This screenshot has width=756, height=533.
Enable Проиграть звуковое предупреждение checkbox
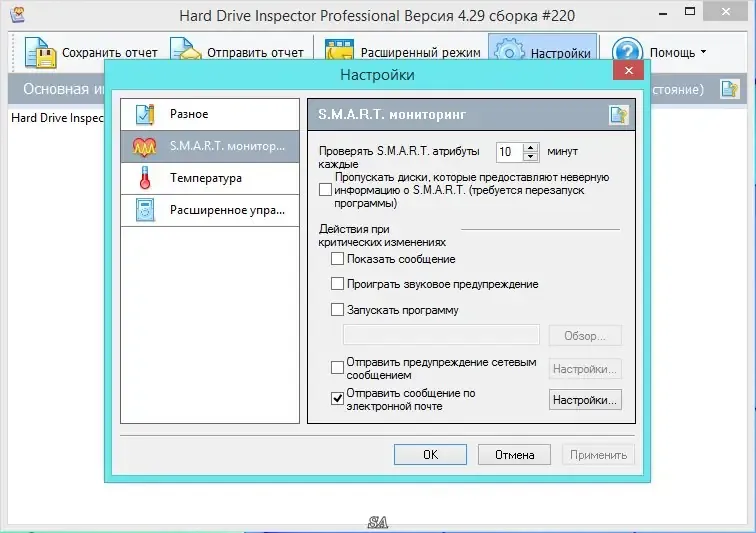338,284
